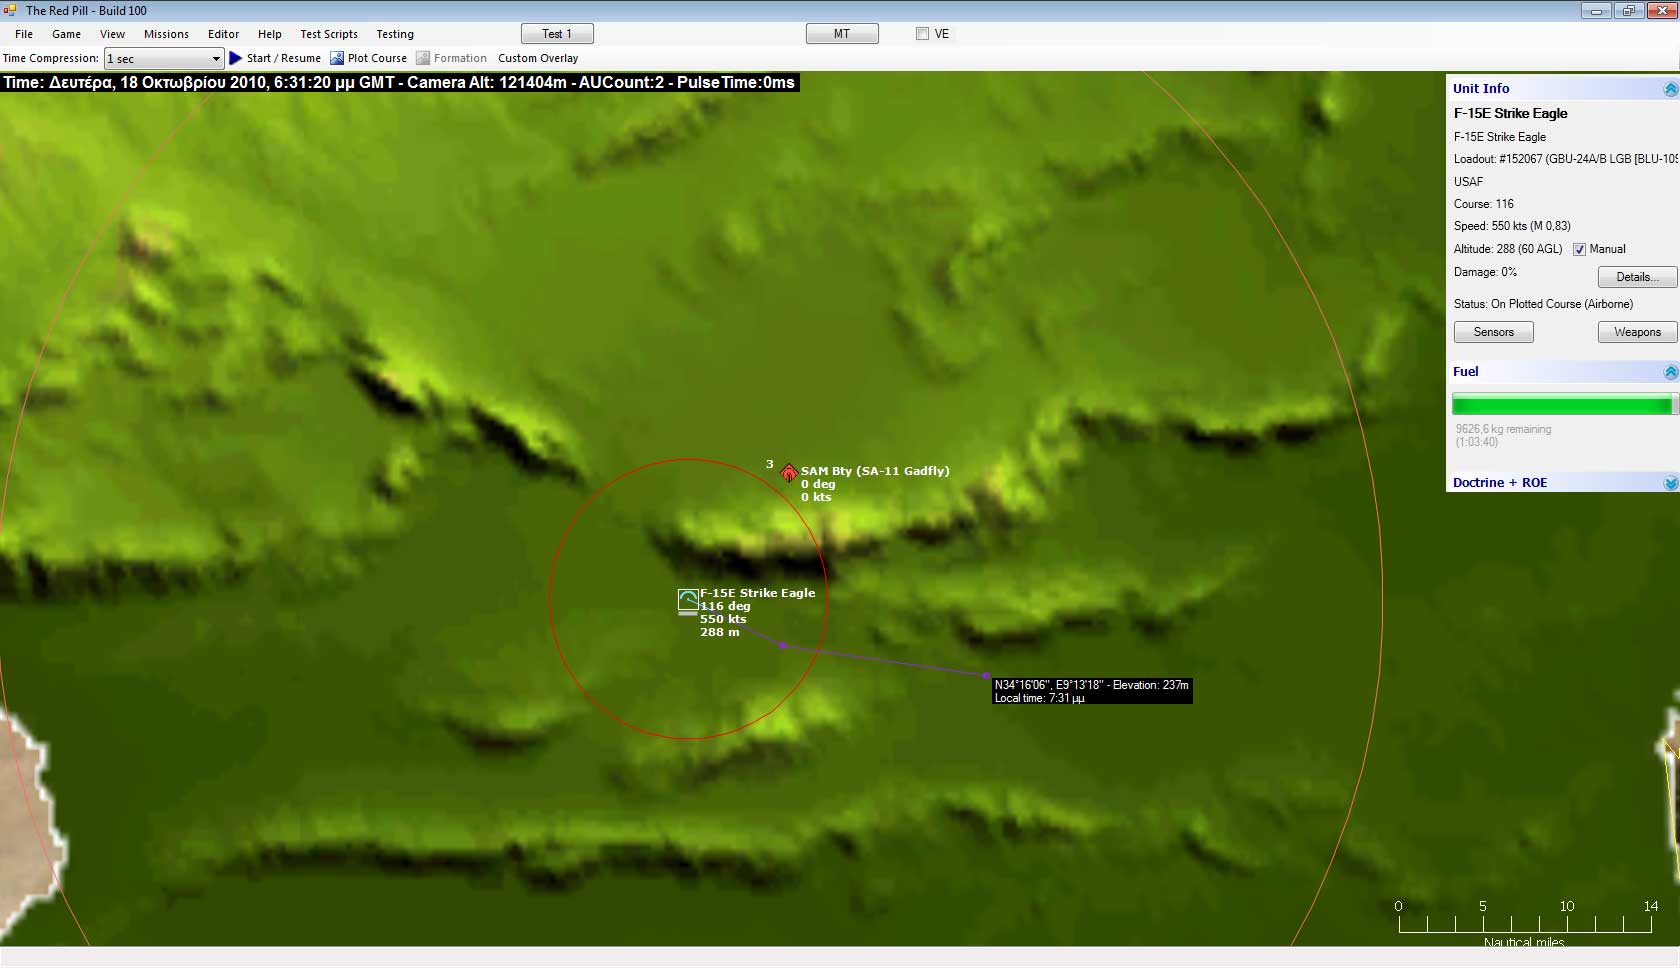1680x968 pixels.
Task: Open the View menu
Action: [112, 34]
